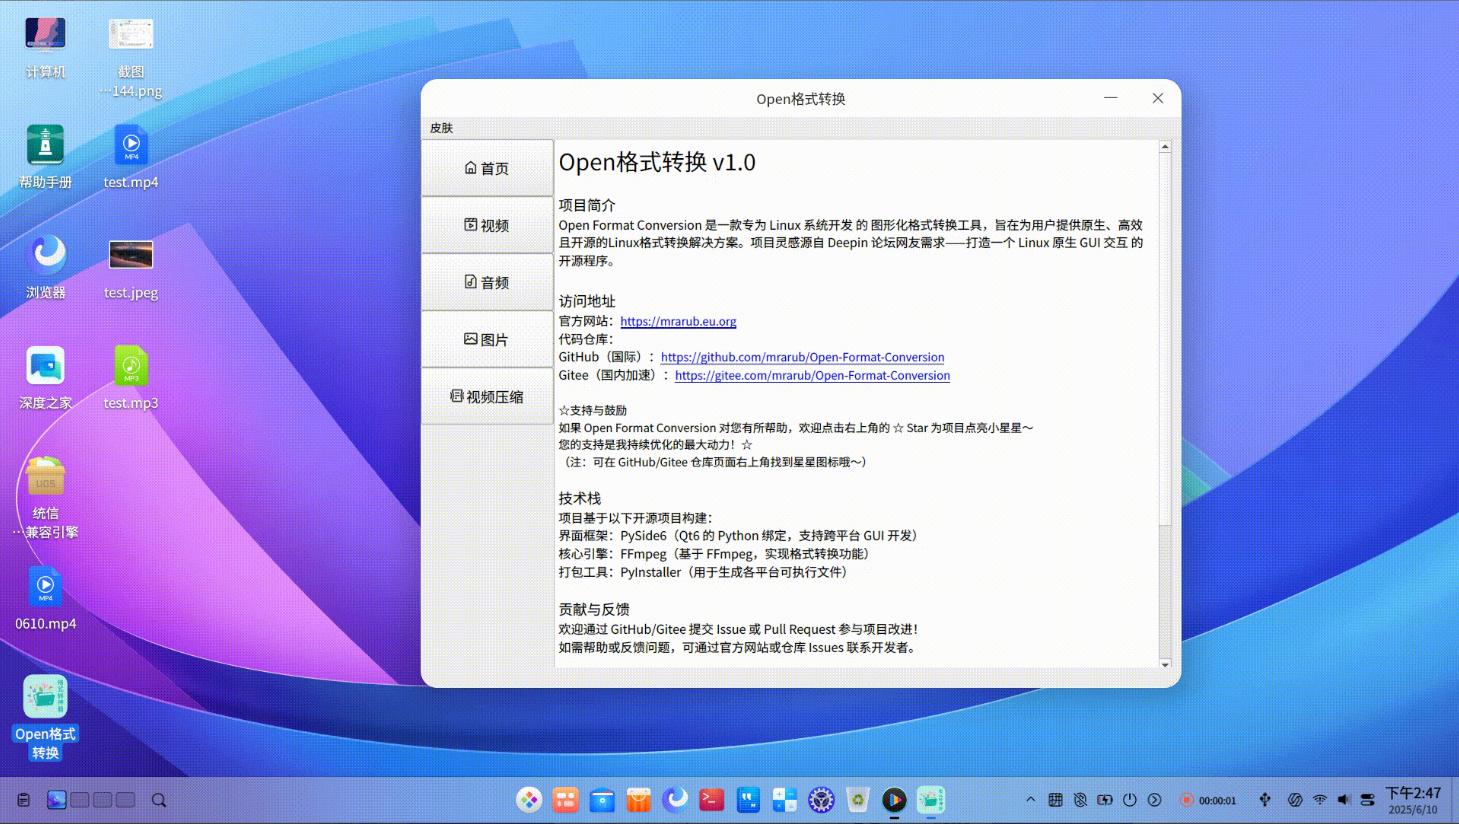This screenshot has width=1459, height=824.
Task: Click the scrollbar up arrow
Action: 1165,147
